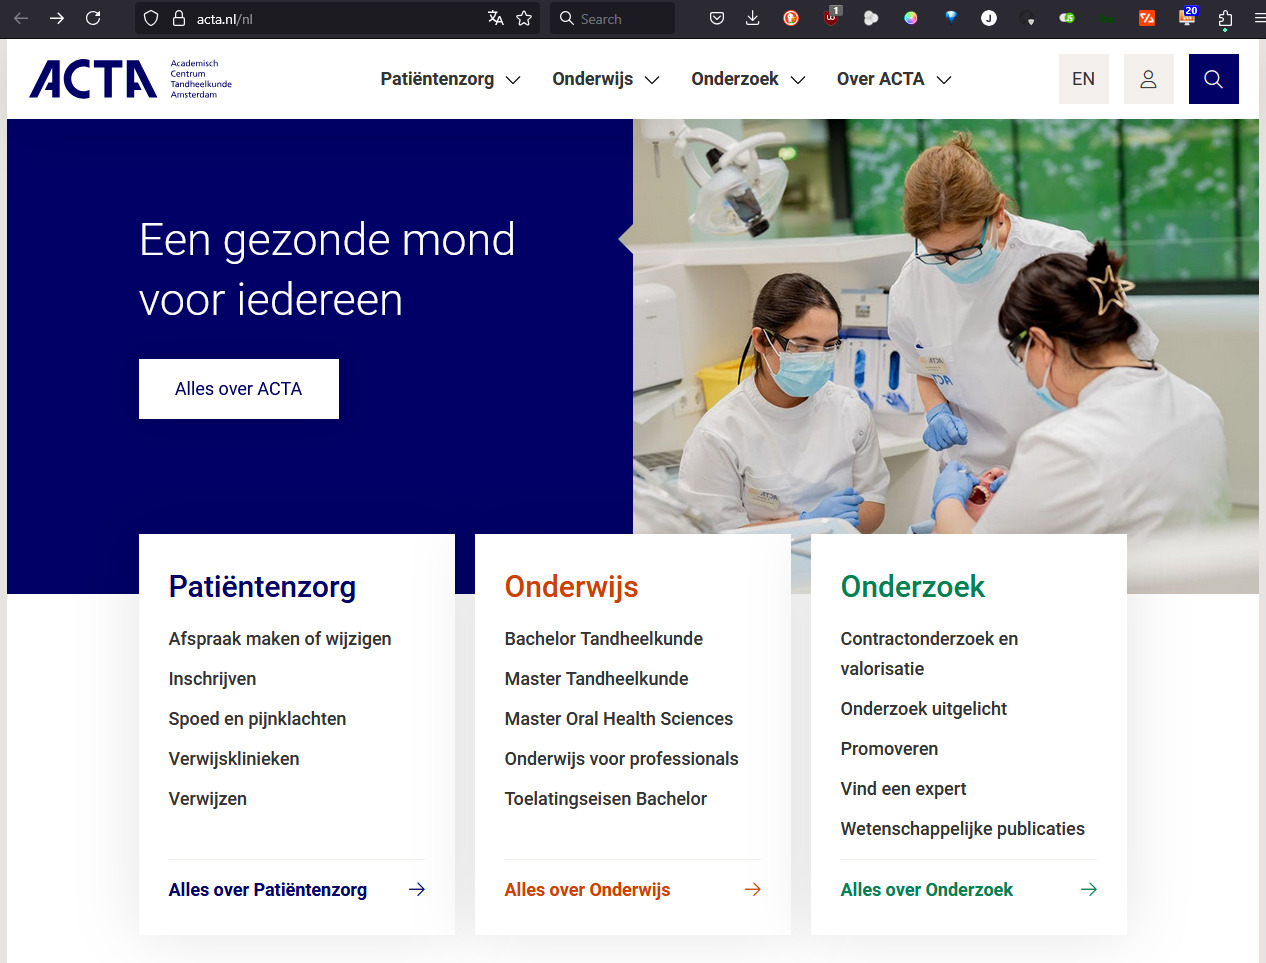Go back to the previous page

tap(21, 18)
